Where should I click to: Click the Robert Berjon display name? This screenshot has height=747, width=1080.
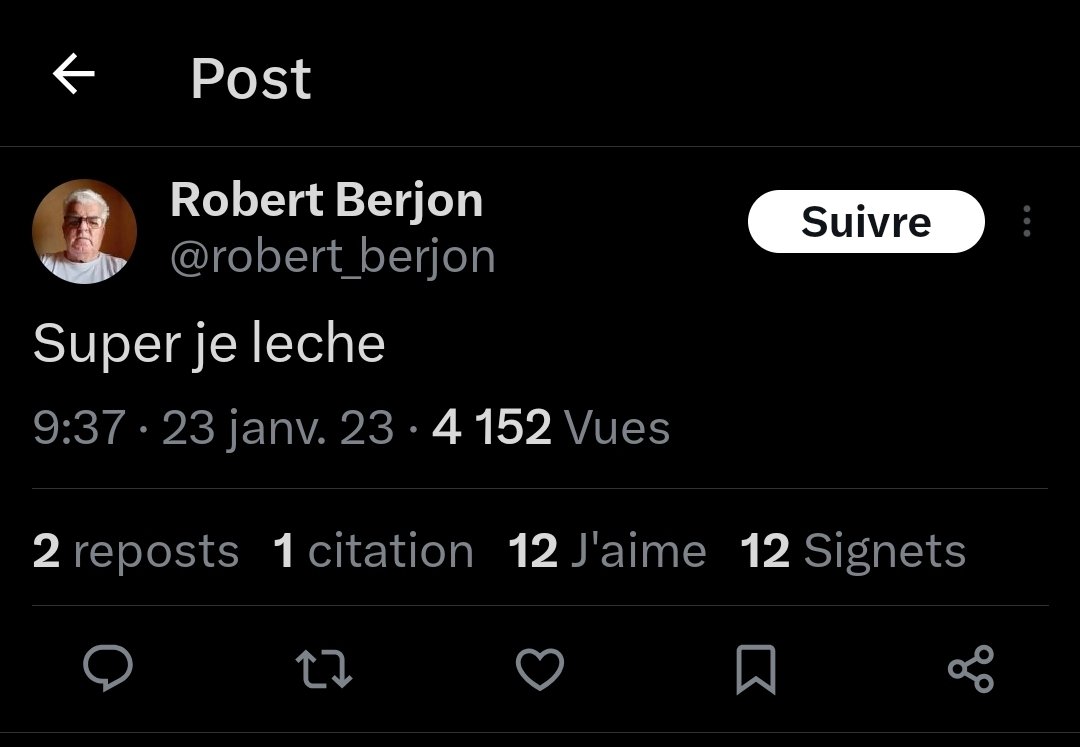[326, 200]
